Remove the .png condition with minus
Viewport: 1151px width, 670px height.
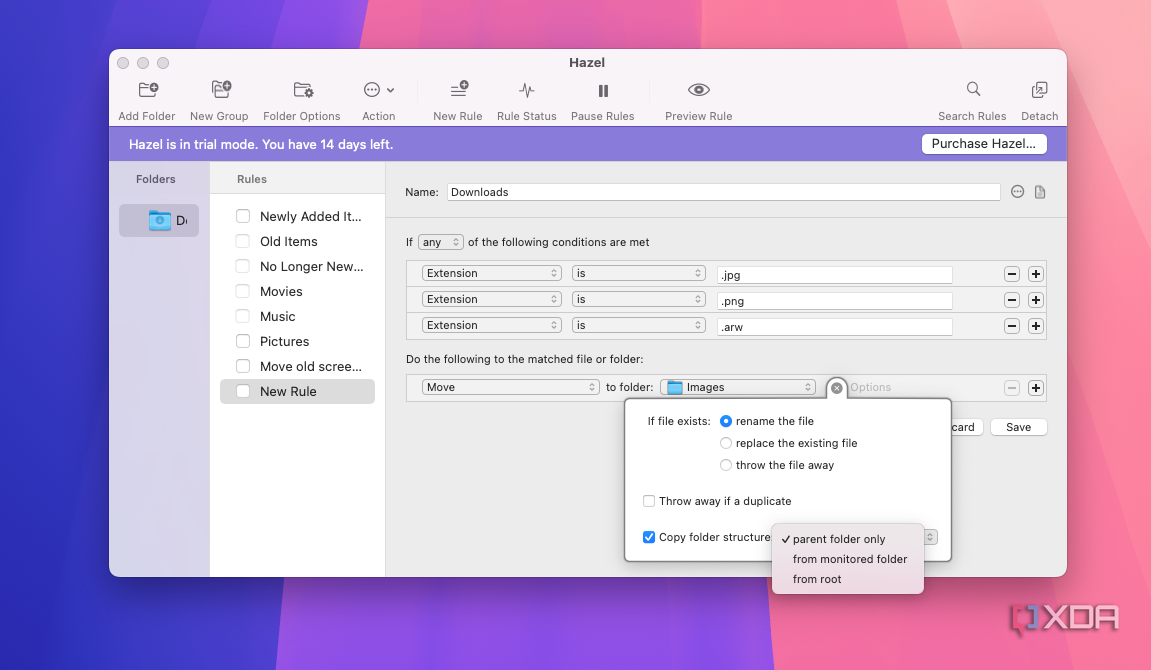pos(1012,300)
